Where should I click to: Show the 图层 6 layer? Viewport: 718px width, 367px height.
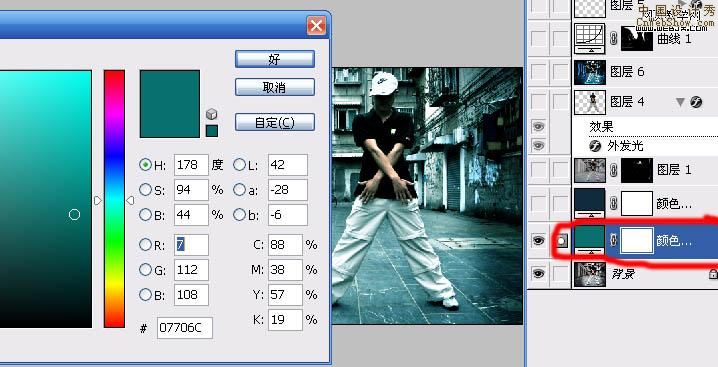pos(538,72)
